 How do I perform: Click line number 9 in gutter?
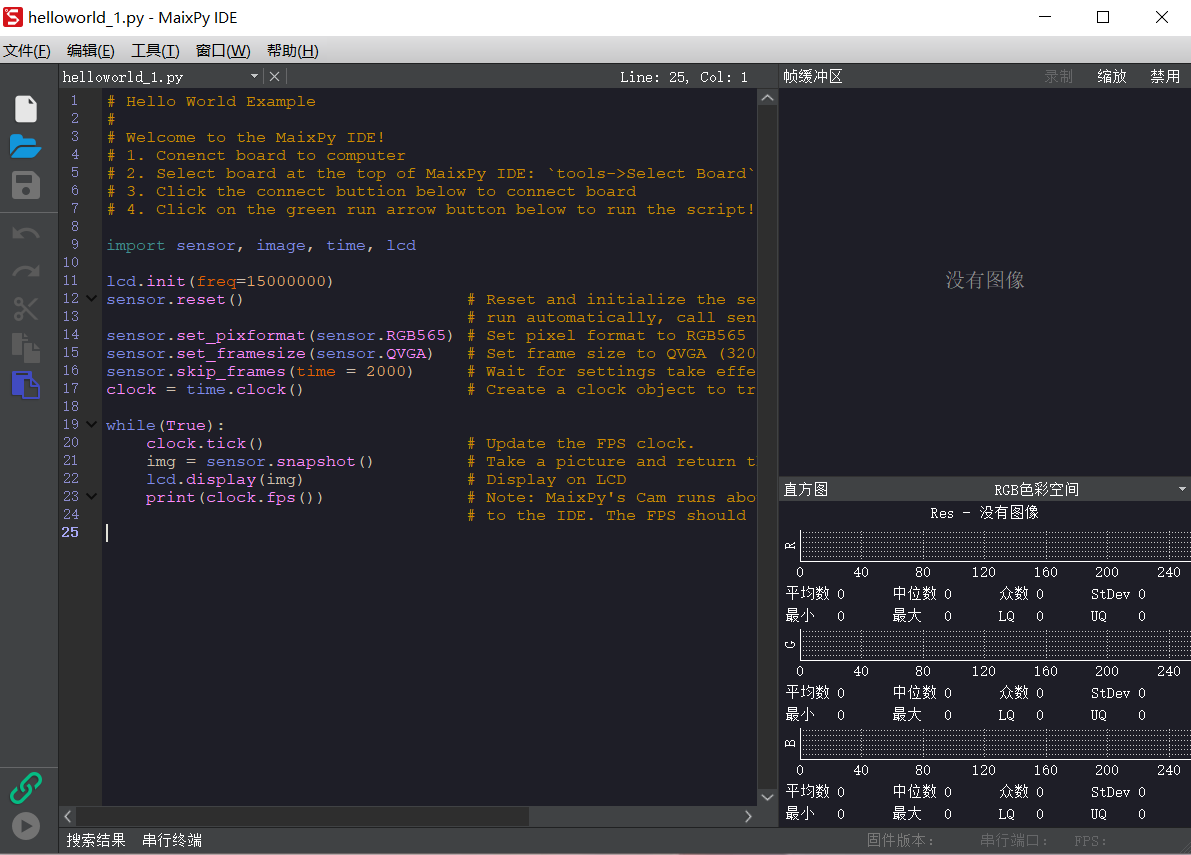coord(74,245)
